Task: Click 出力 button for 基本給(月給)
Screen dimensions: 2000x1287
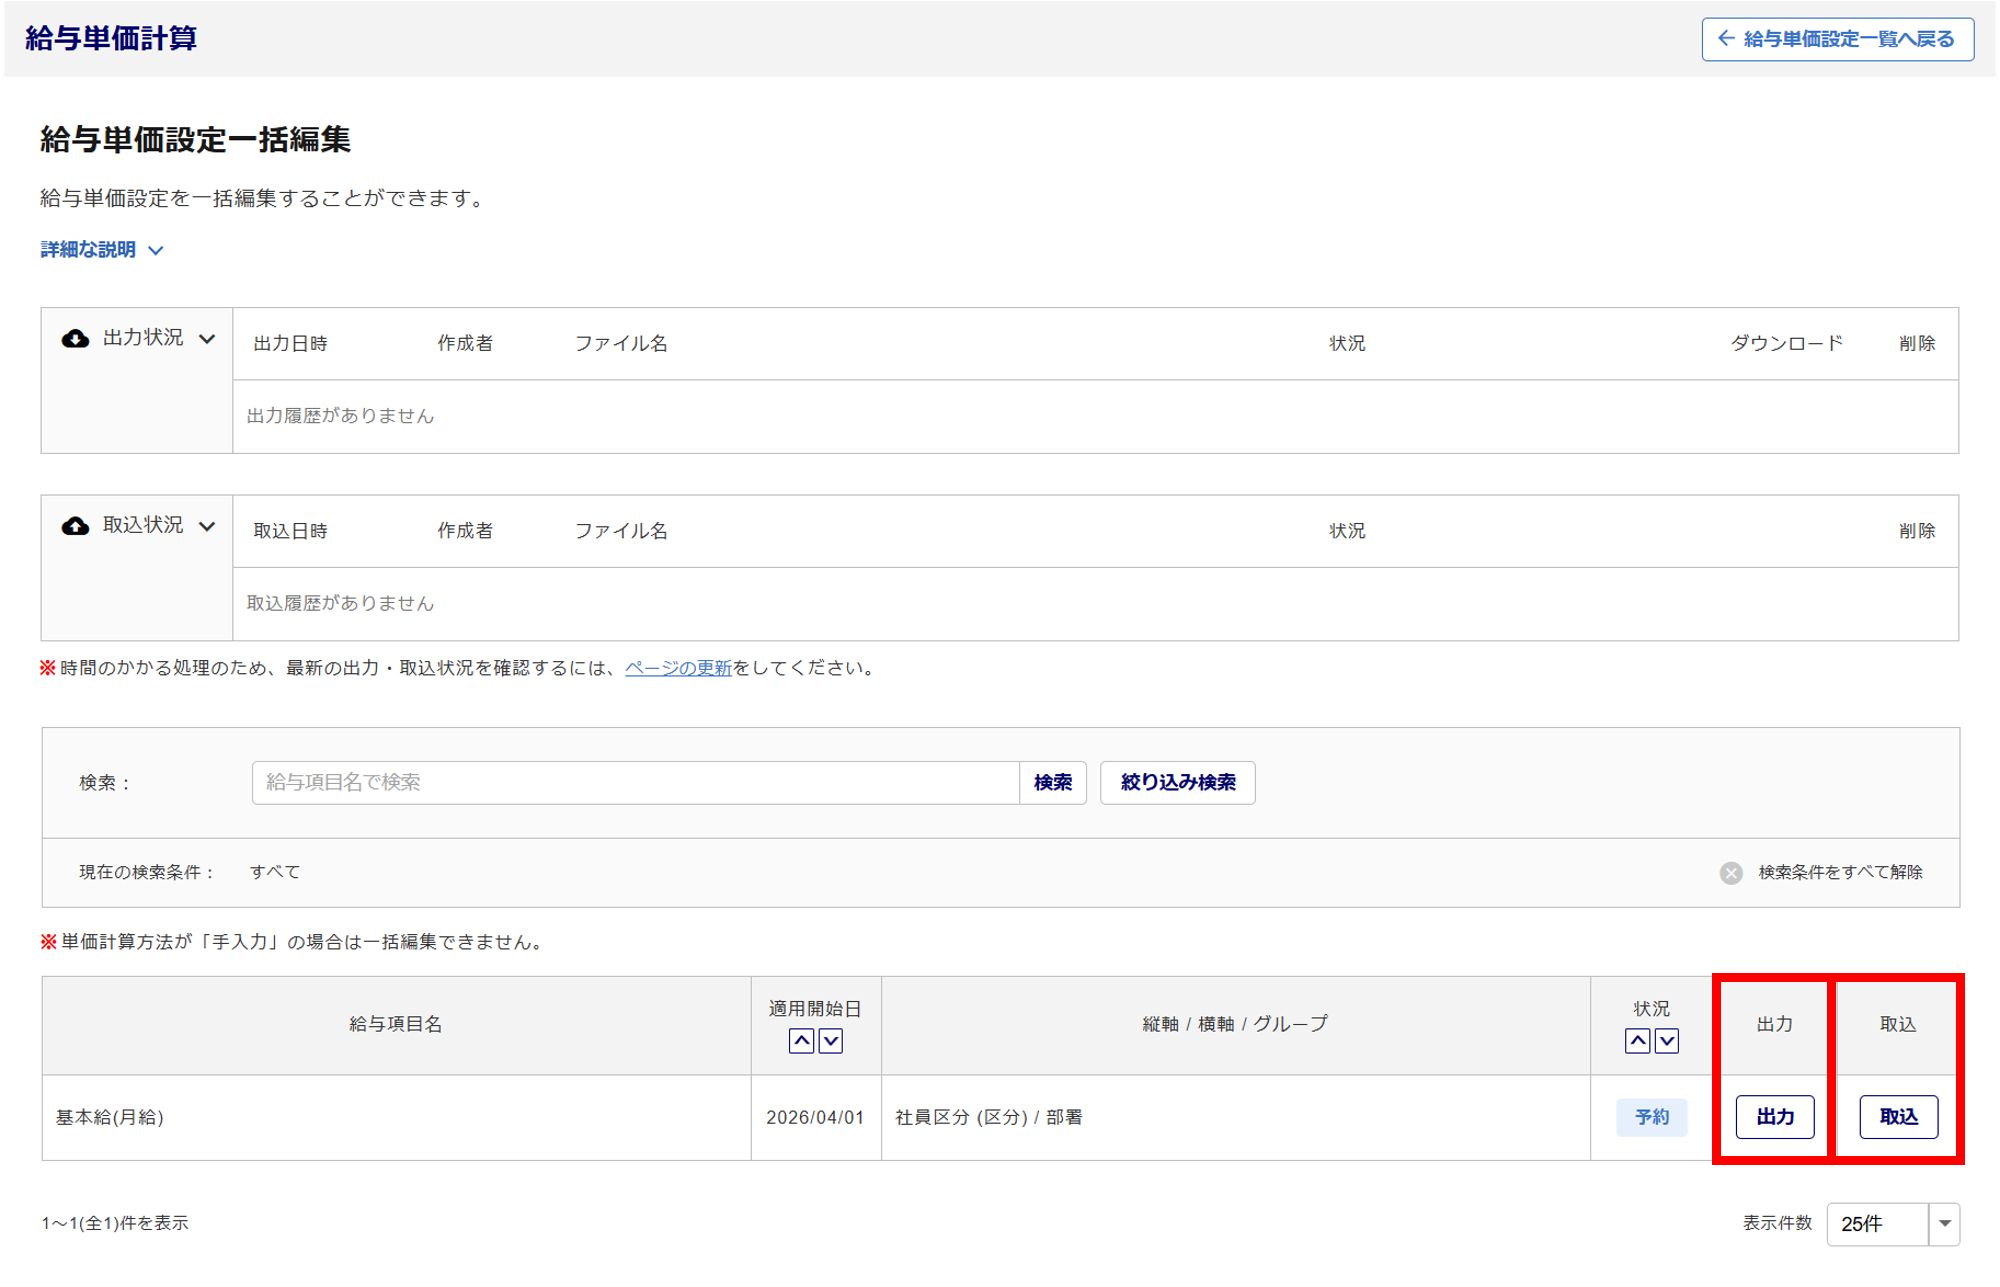Action: [1774, 1117]
